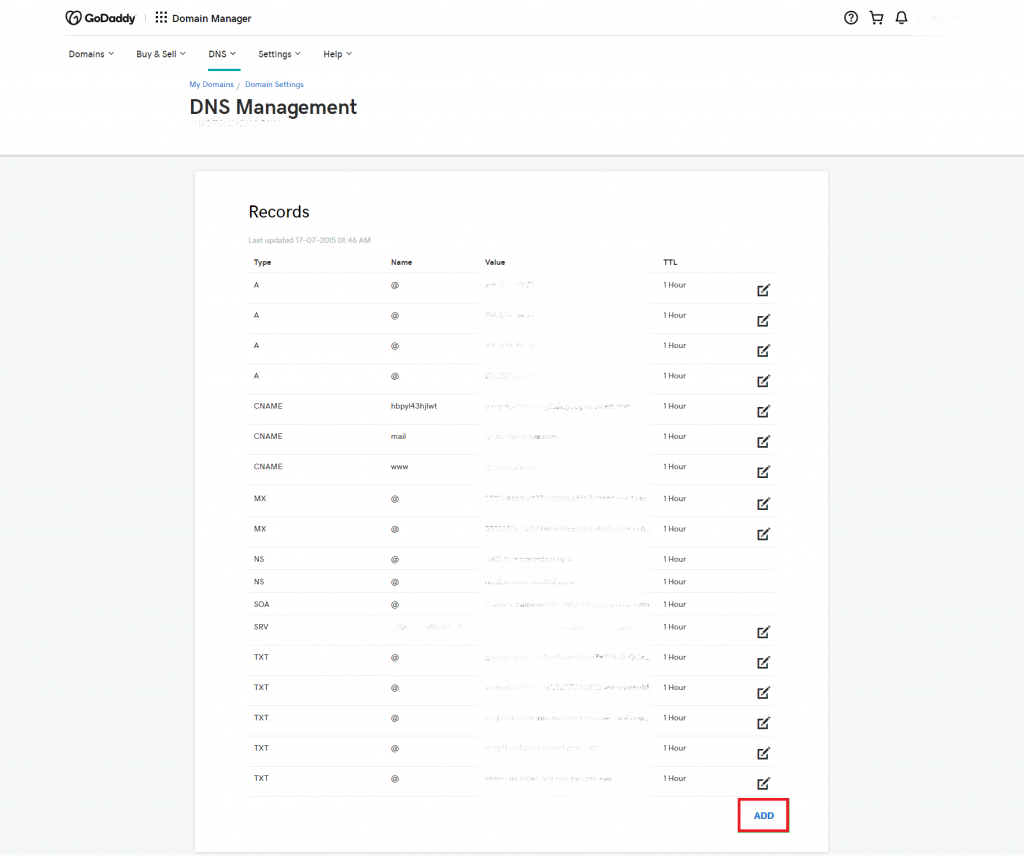Open the Domains menu
The height and width of the screenshot is (858, 1024).
click(91, 54)
